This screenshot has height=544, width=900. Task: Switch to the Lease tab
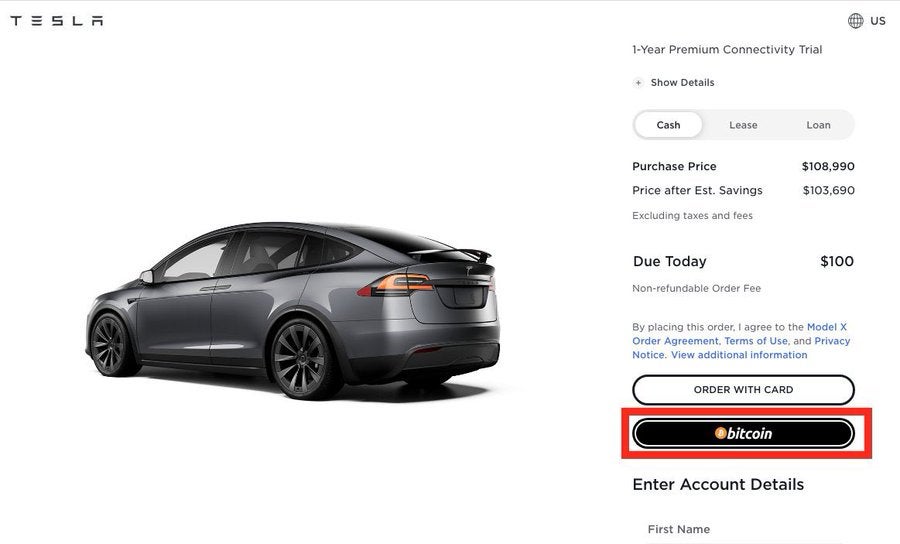pos(743,125)
